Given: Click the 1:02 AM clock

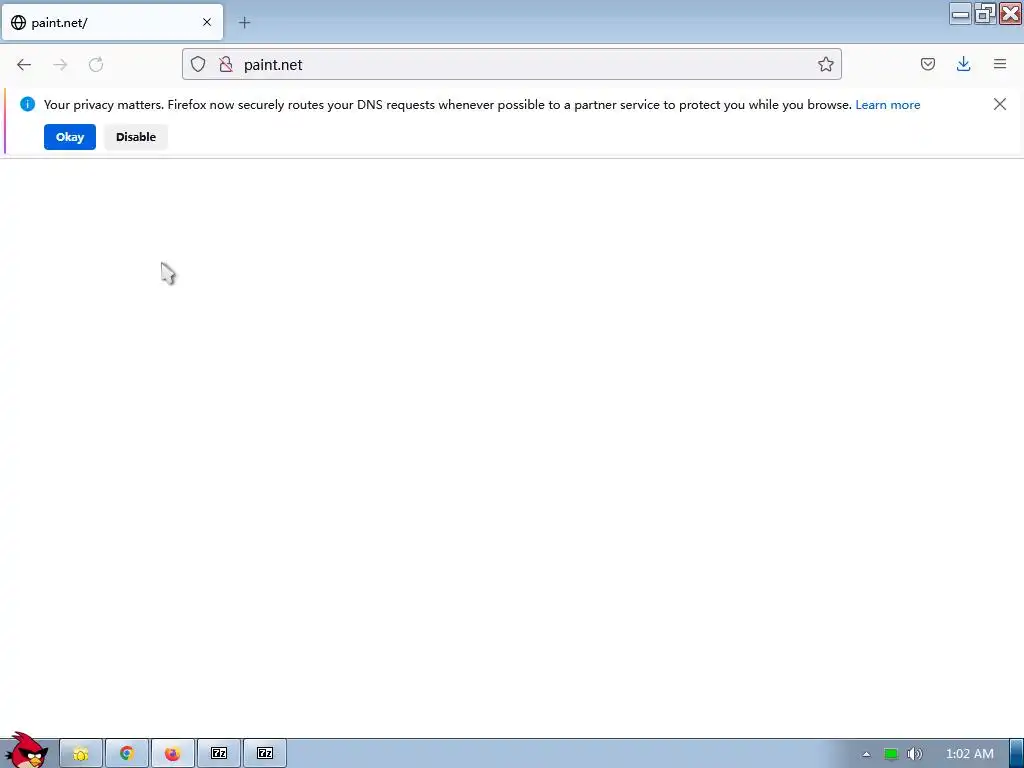Looking at the screenshot, I should (x=970, y=754).
